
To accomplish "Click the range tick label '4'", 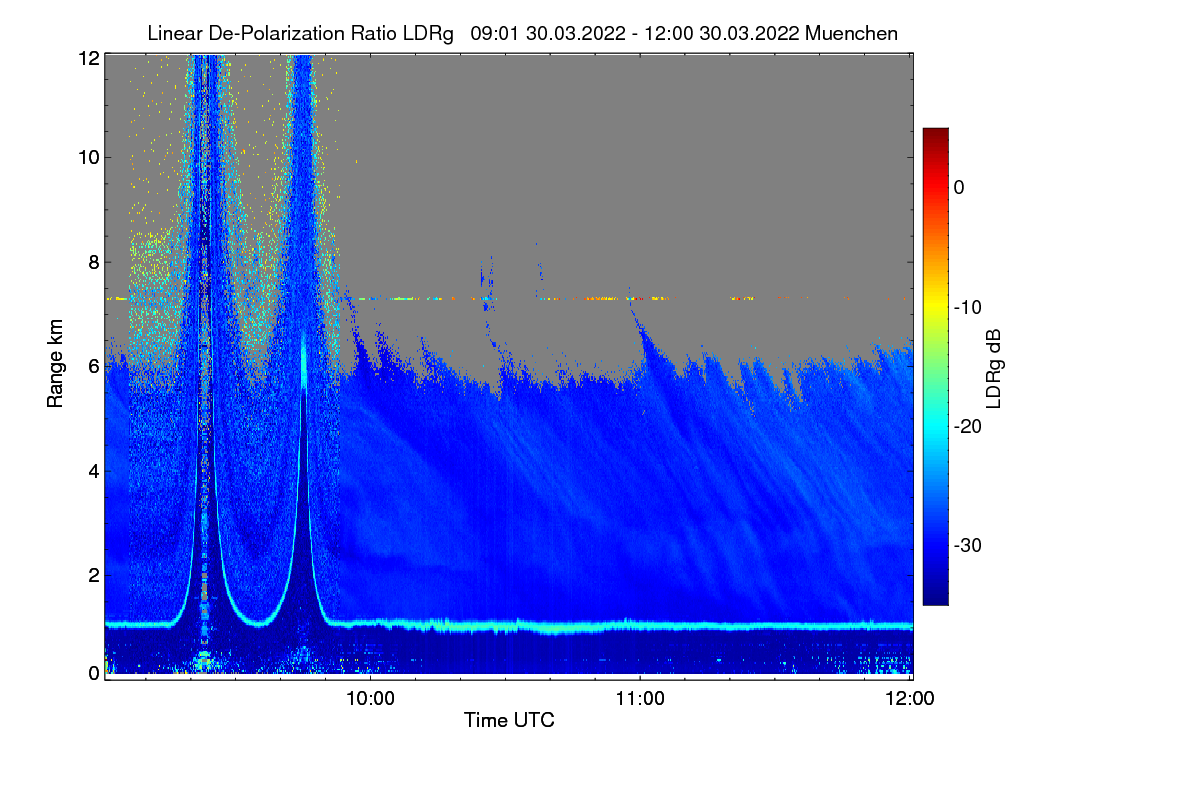I will pyautogui.click(x=92, y=470).
